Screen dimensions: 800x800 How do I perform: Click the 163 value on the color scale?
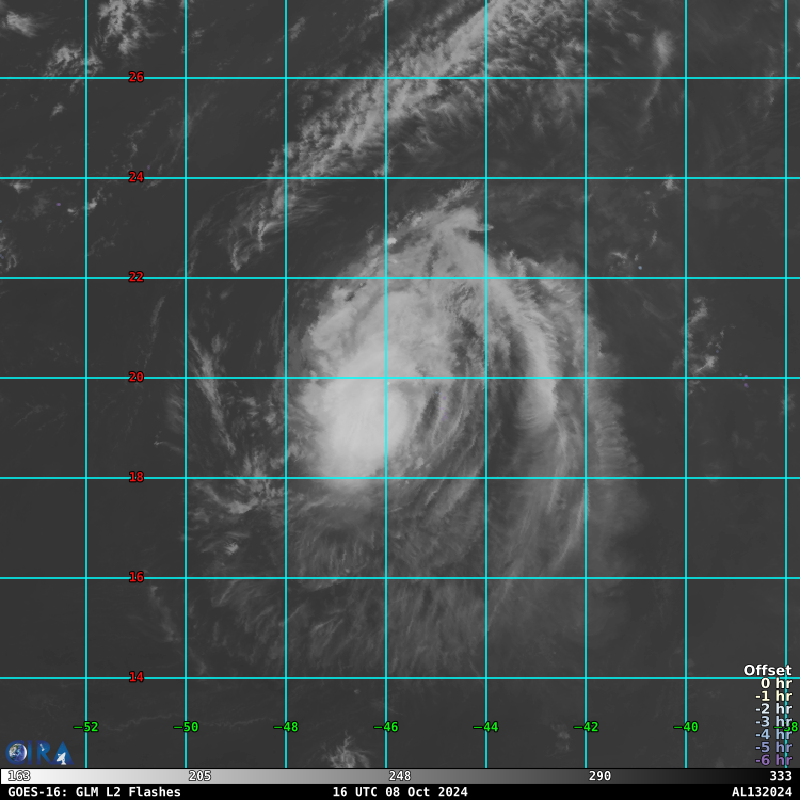coord(18,776)
